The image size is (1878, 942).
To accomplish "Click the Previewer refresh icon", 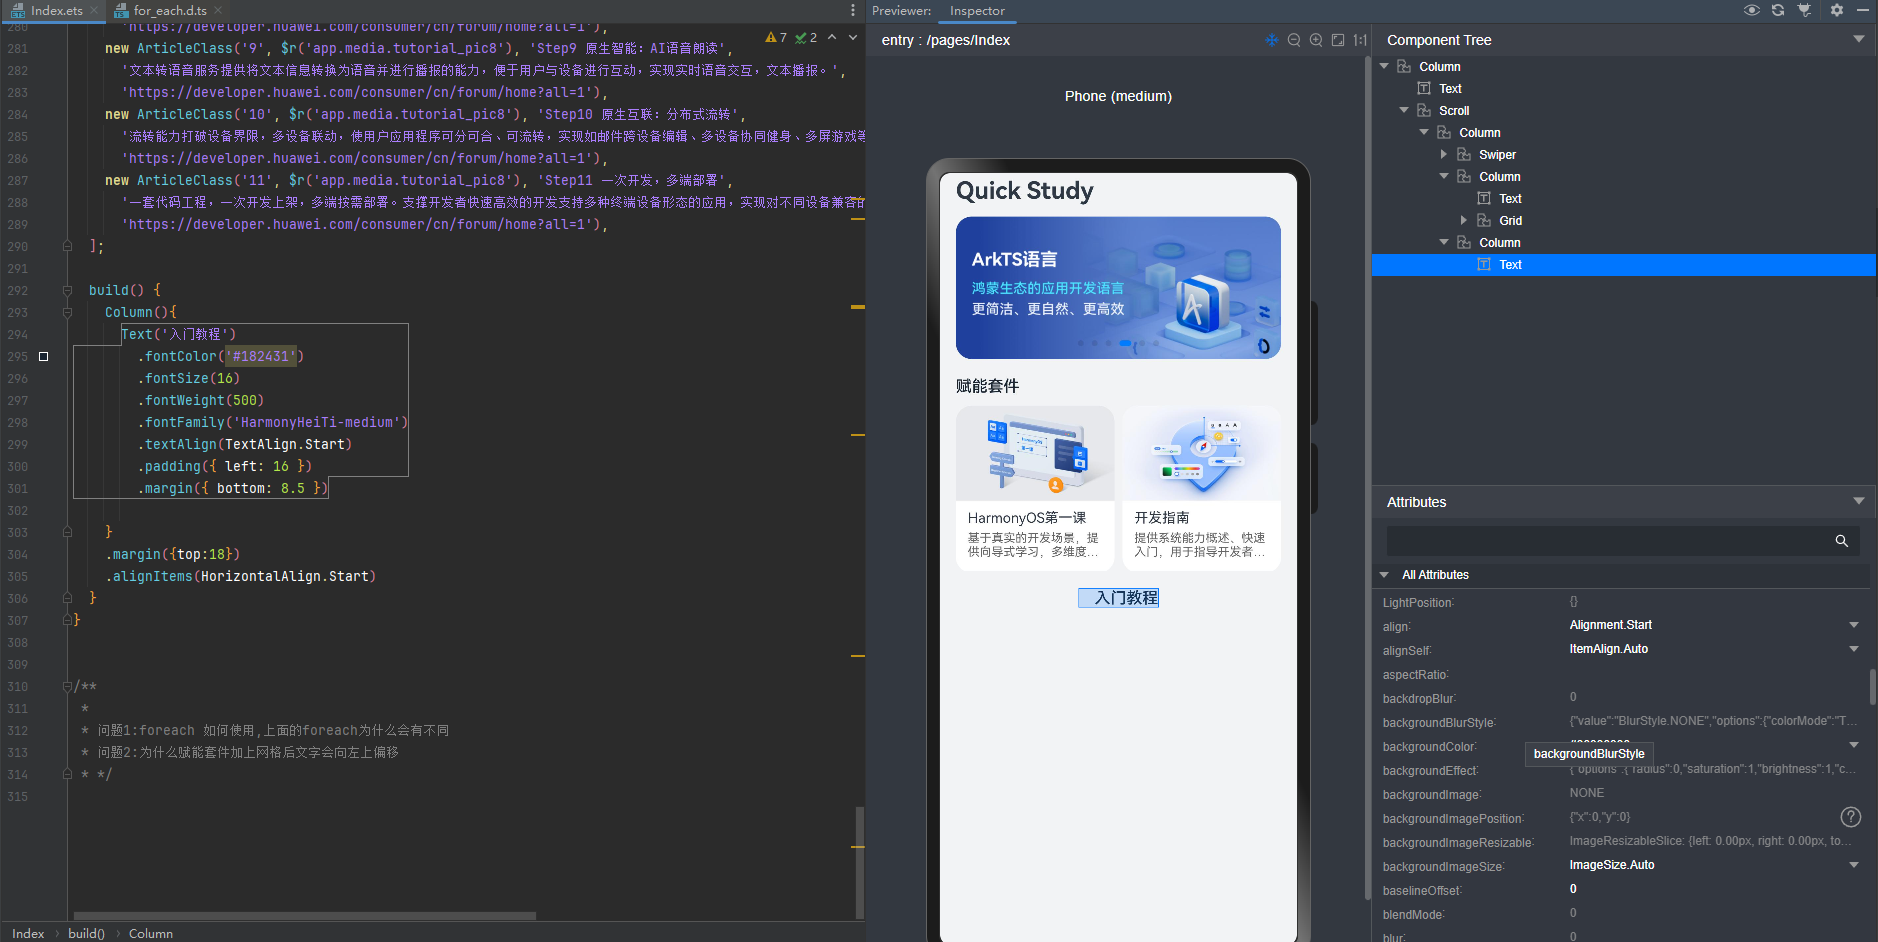I will point(1778,10).
